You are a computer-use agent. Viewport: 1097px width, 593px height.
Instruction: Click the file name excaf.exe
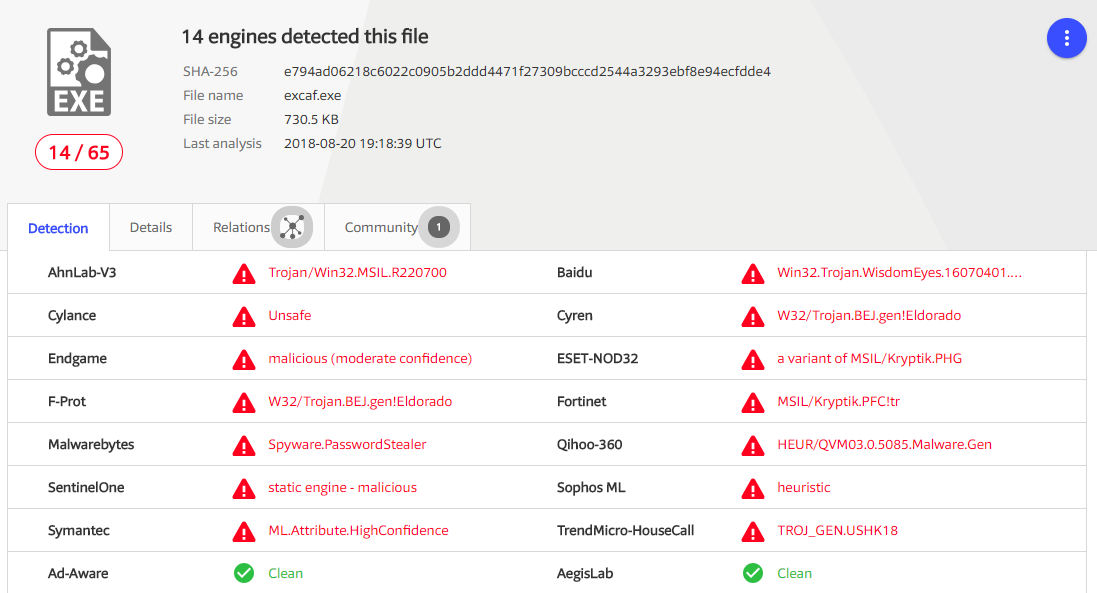312,95
